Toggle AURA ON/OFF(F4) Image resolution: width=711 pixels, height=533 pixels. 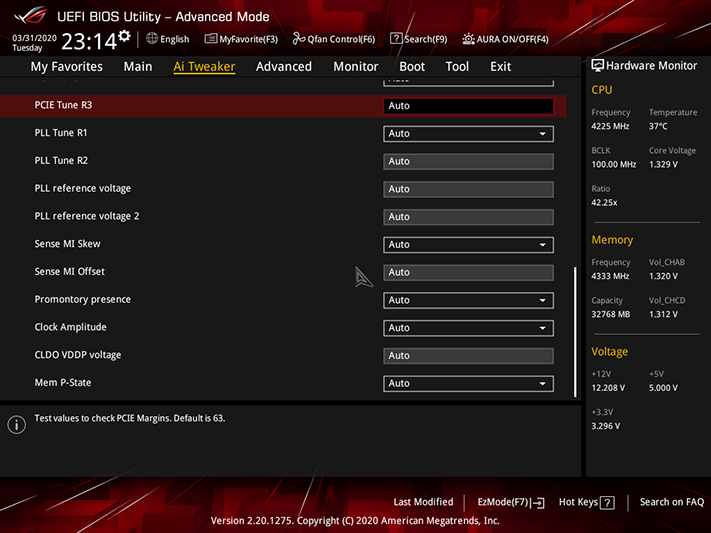pyautogui.click(x=506, y=39)
